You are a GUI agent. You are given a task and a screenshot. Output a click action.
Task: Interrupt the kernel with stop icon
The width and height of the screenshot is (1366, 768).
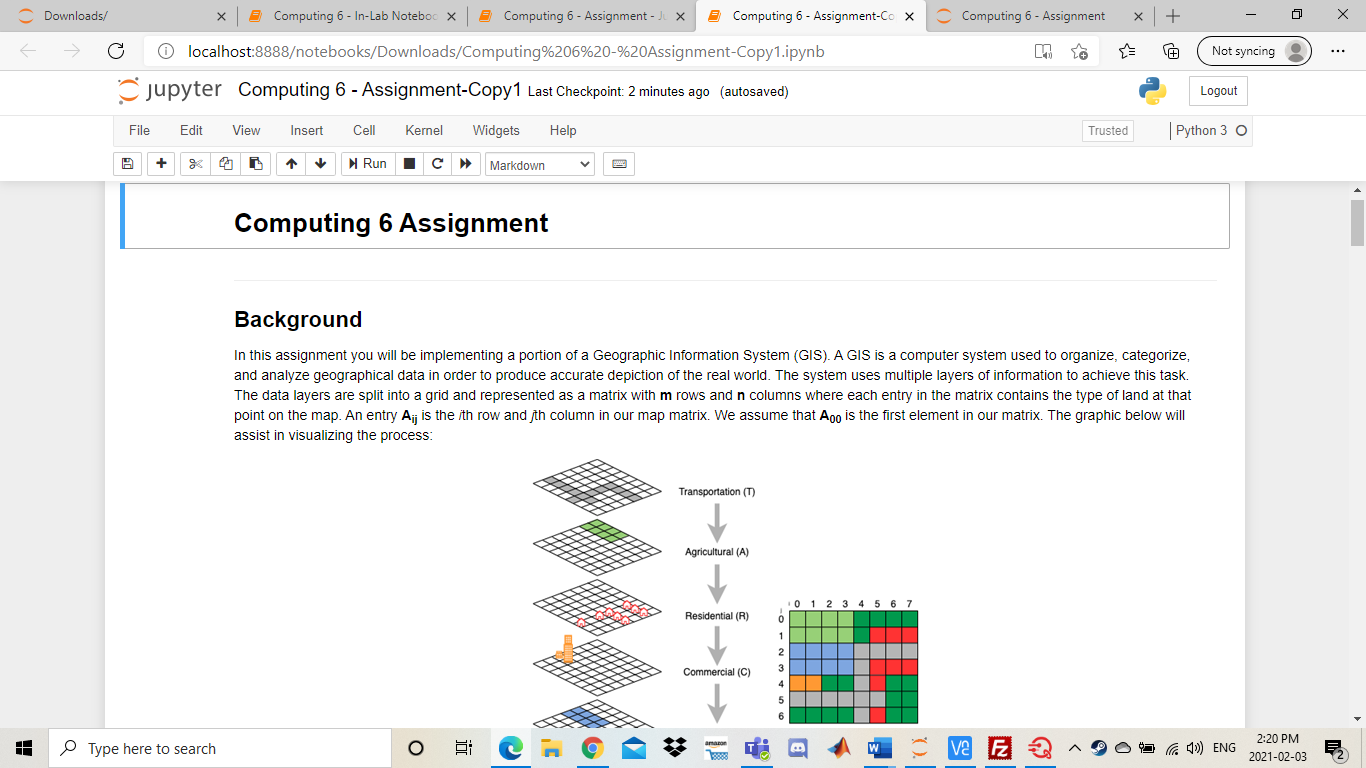pos(409,164)
